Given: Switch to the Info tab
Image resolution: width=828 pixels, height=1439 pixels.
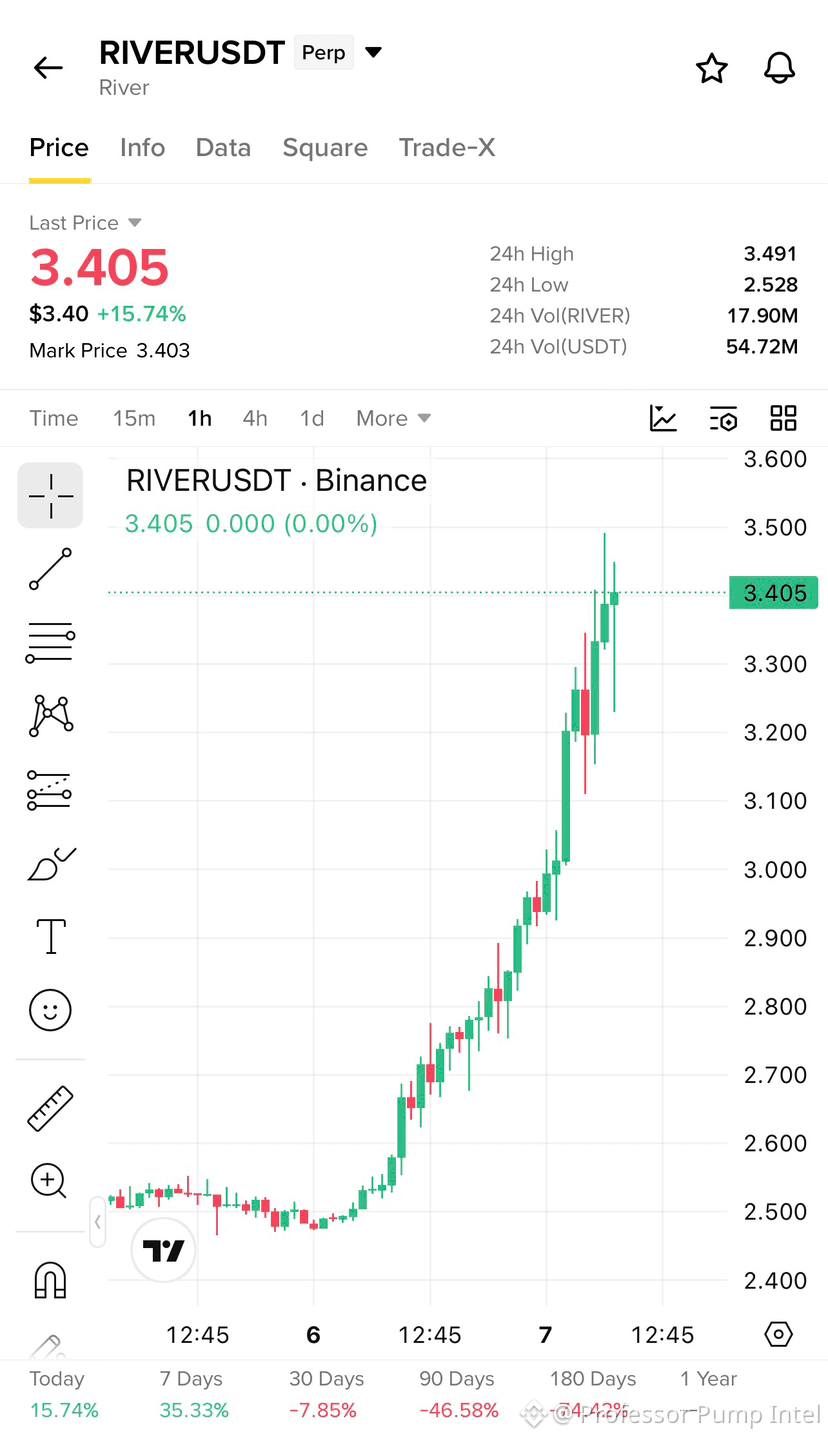Looking at the screenshot, I should (142, 148).
